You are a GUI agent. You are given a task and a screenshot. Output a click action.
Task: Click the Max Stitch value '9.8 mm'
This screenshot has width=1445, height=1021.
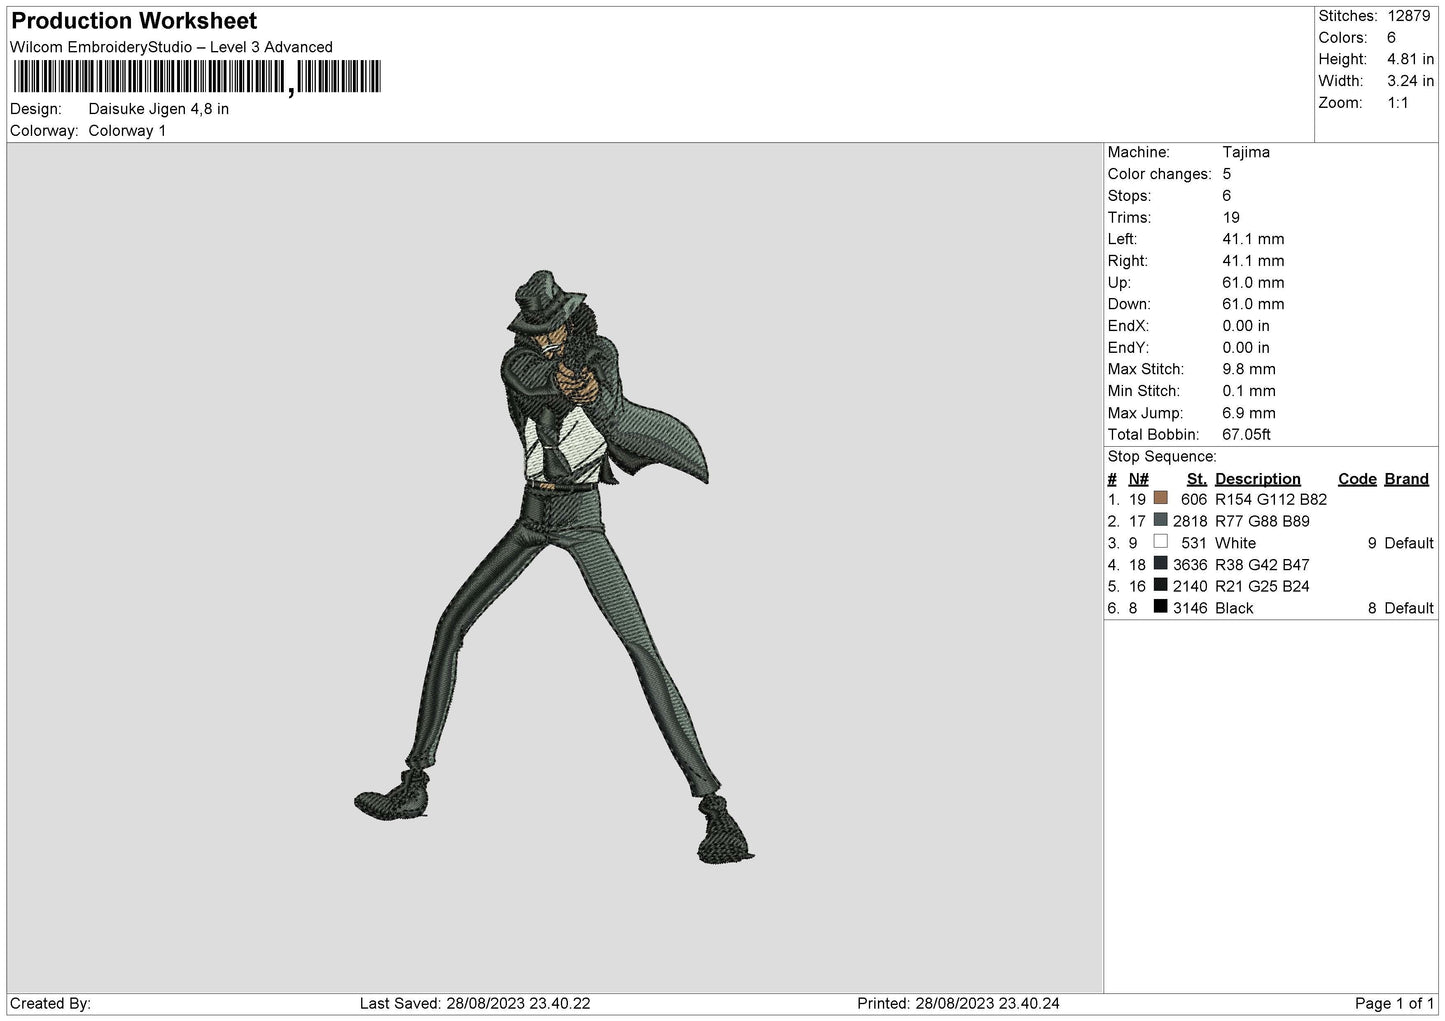1249,369
